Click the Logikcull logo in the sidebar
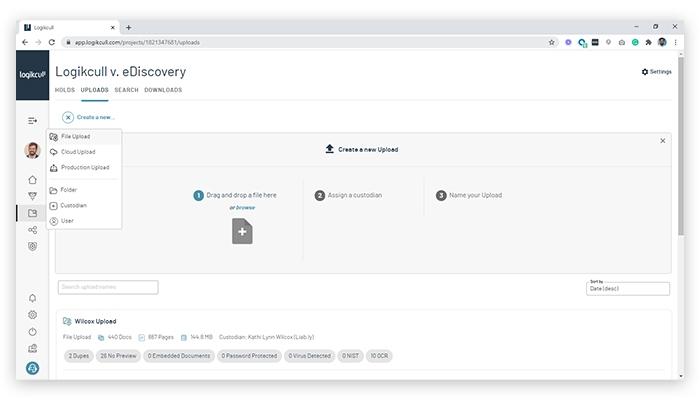700x400 pixels. coord(33,75)
